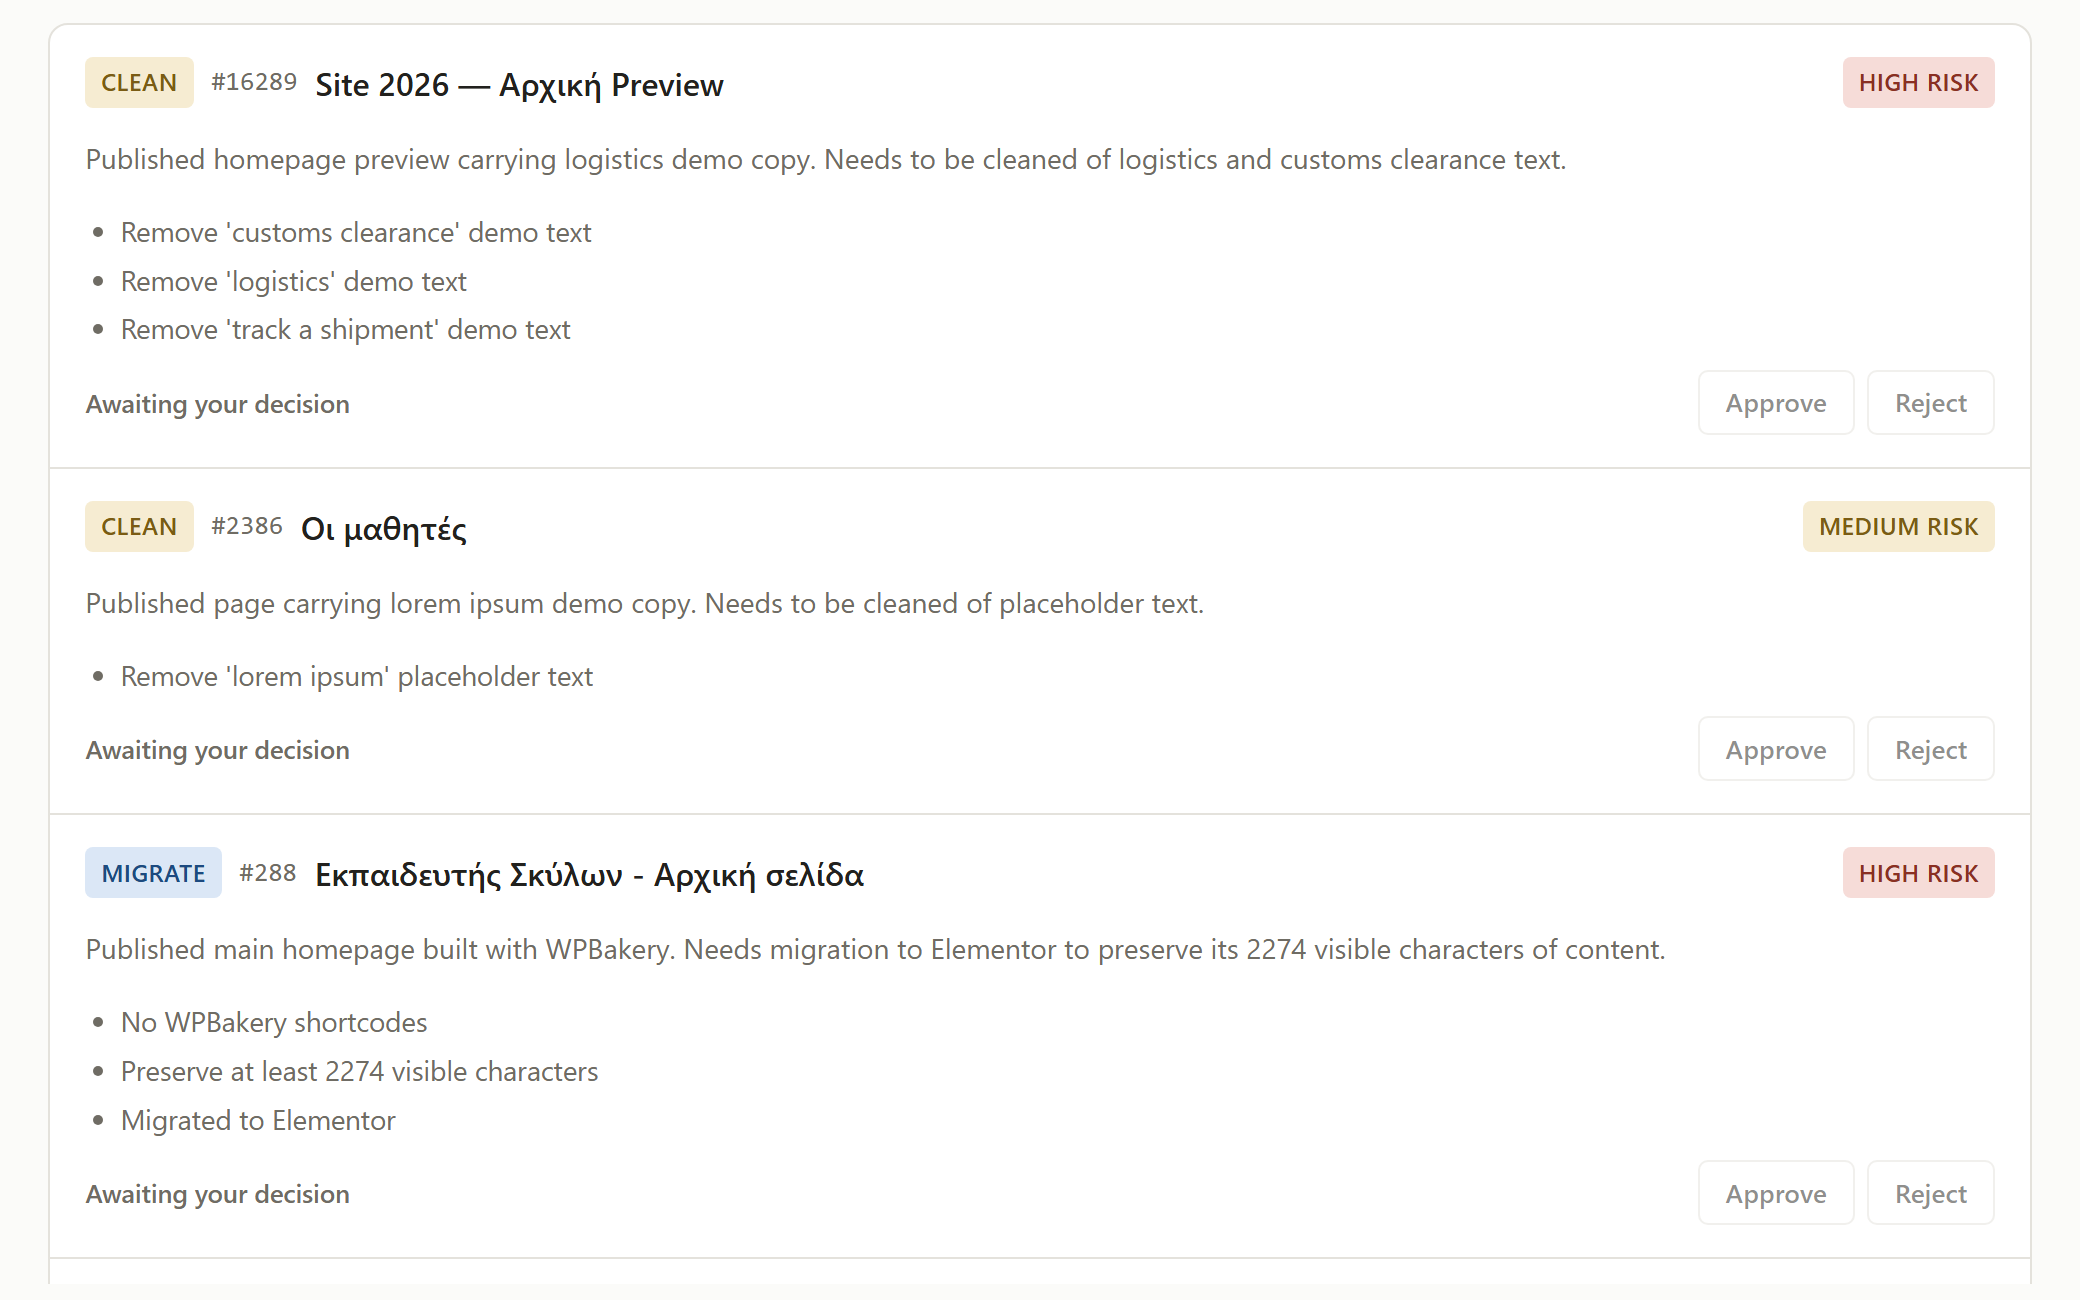Click the MEDIUM RISK tag
This screenshot has height=1300, width=2080.
tap(1898, 527)
